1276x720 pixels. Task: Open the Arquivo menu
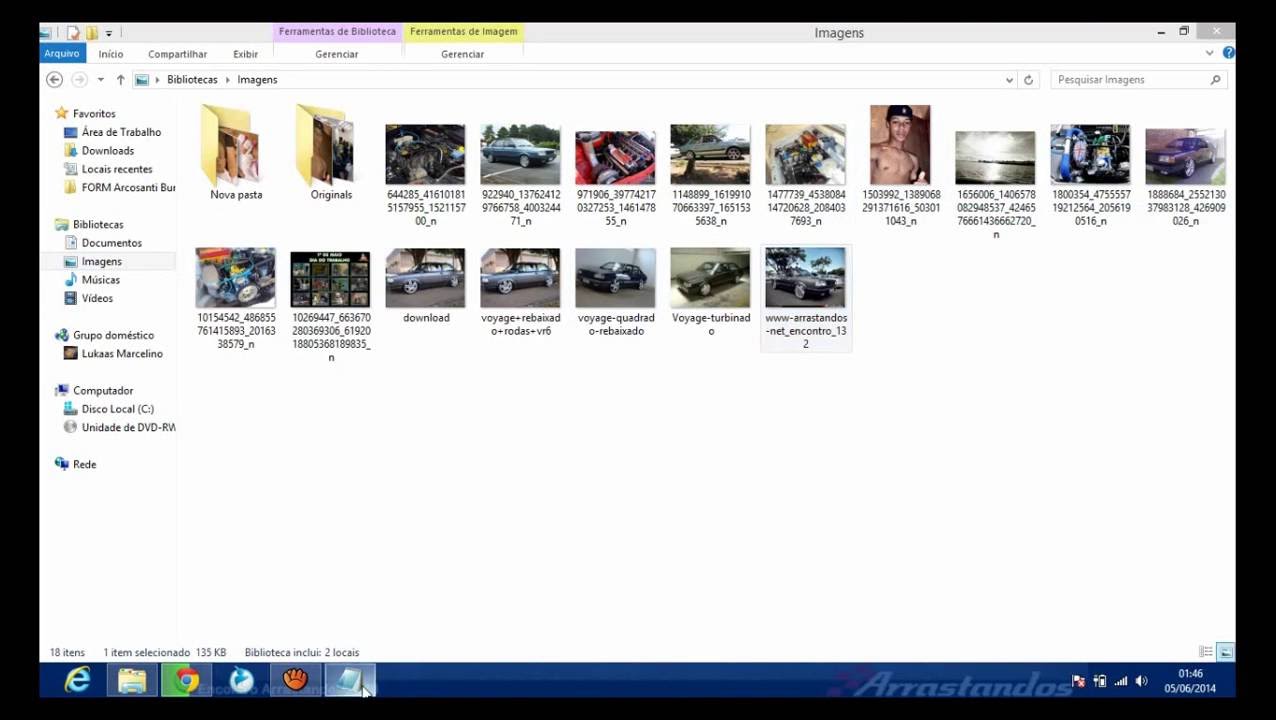pyautogui.click(x=61, y=54)
